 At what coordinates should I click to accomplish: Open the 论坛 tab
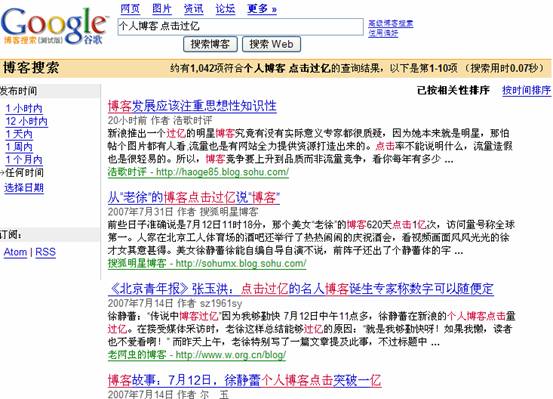pyautogui.click(x=225, y=8)
